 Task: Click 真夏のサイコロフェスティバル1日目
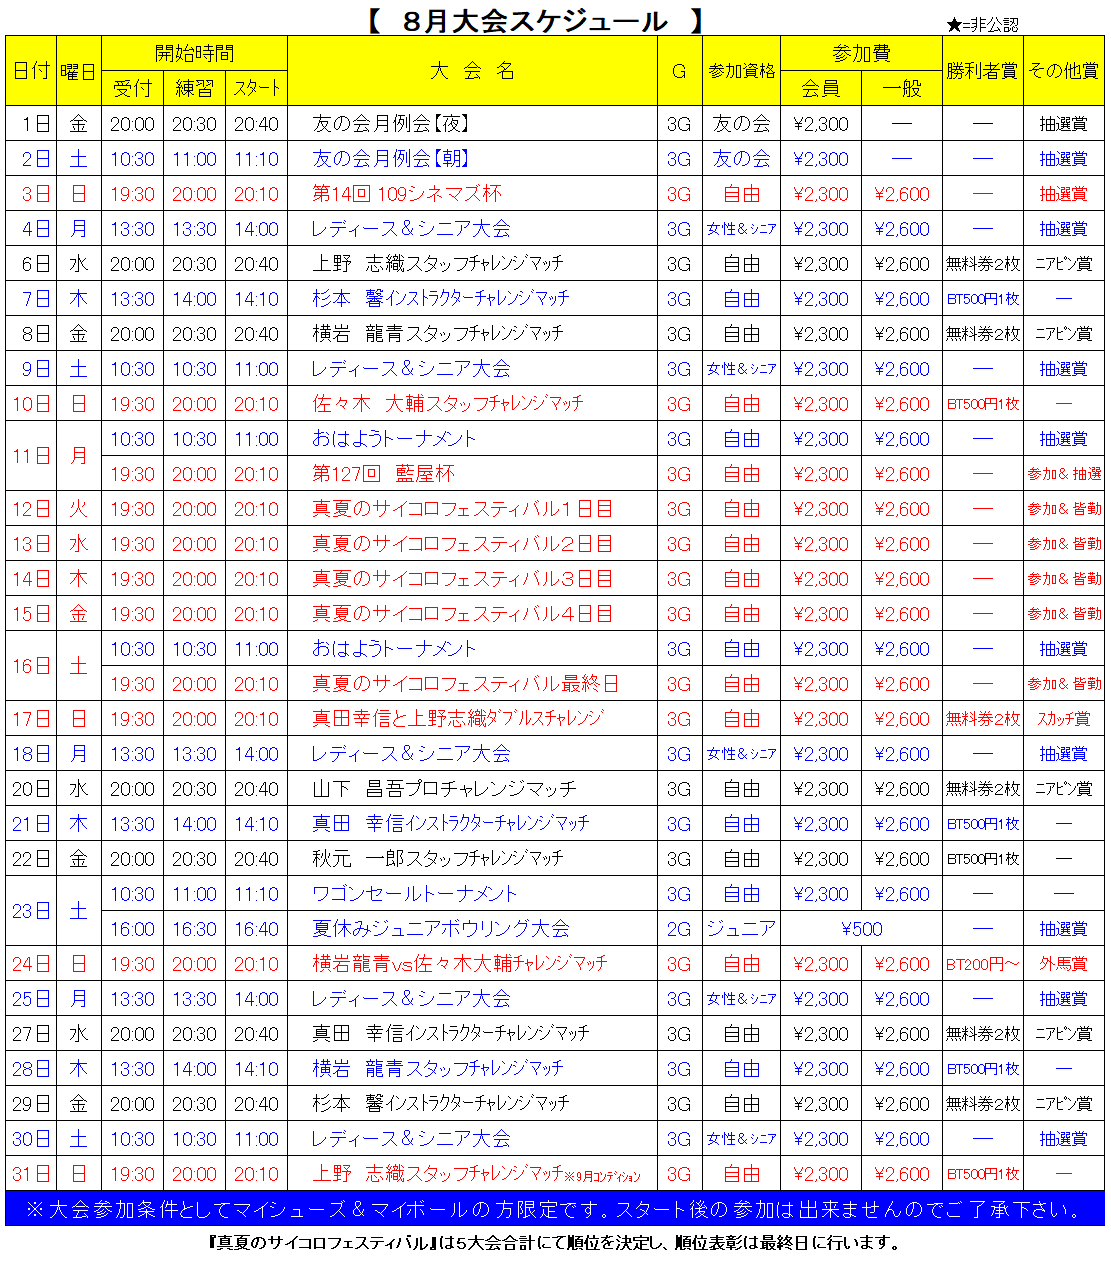pos(462,509)
